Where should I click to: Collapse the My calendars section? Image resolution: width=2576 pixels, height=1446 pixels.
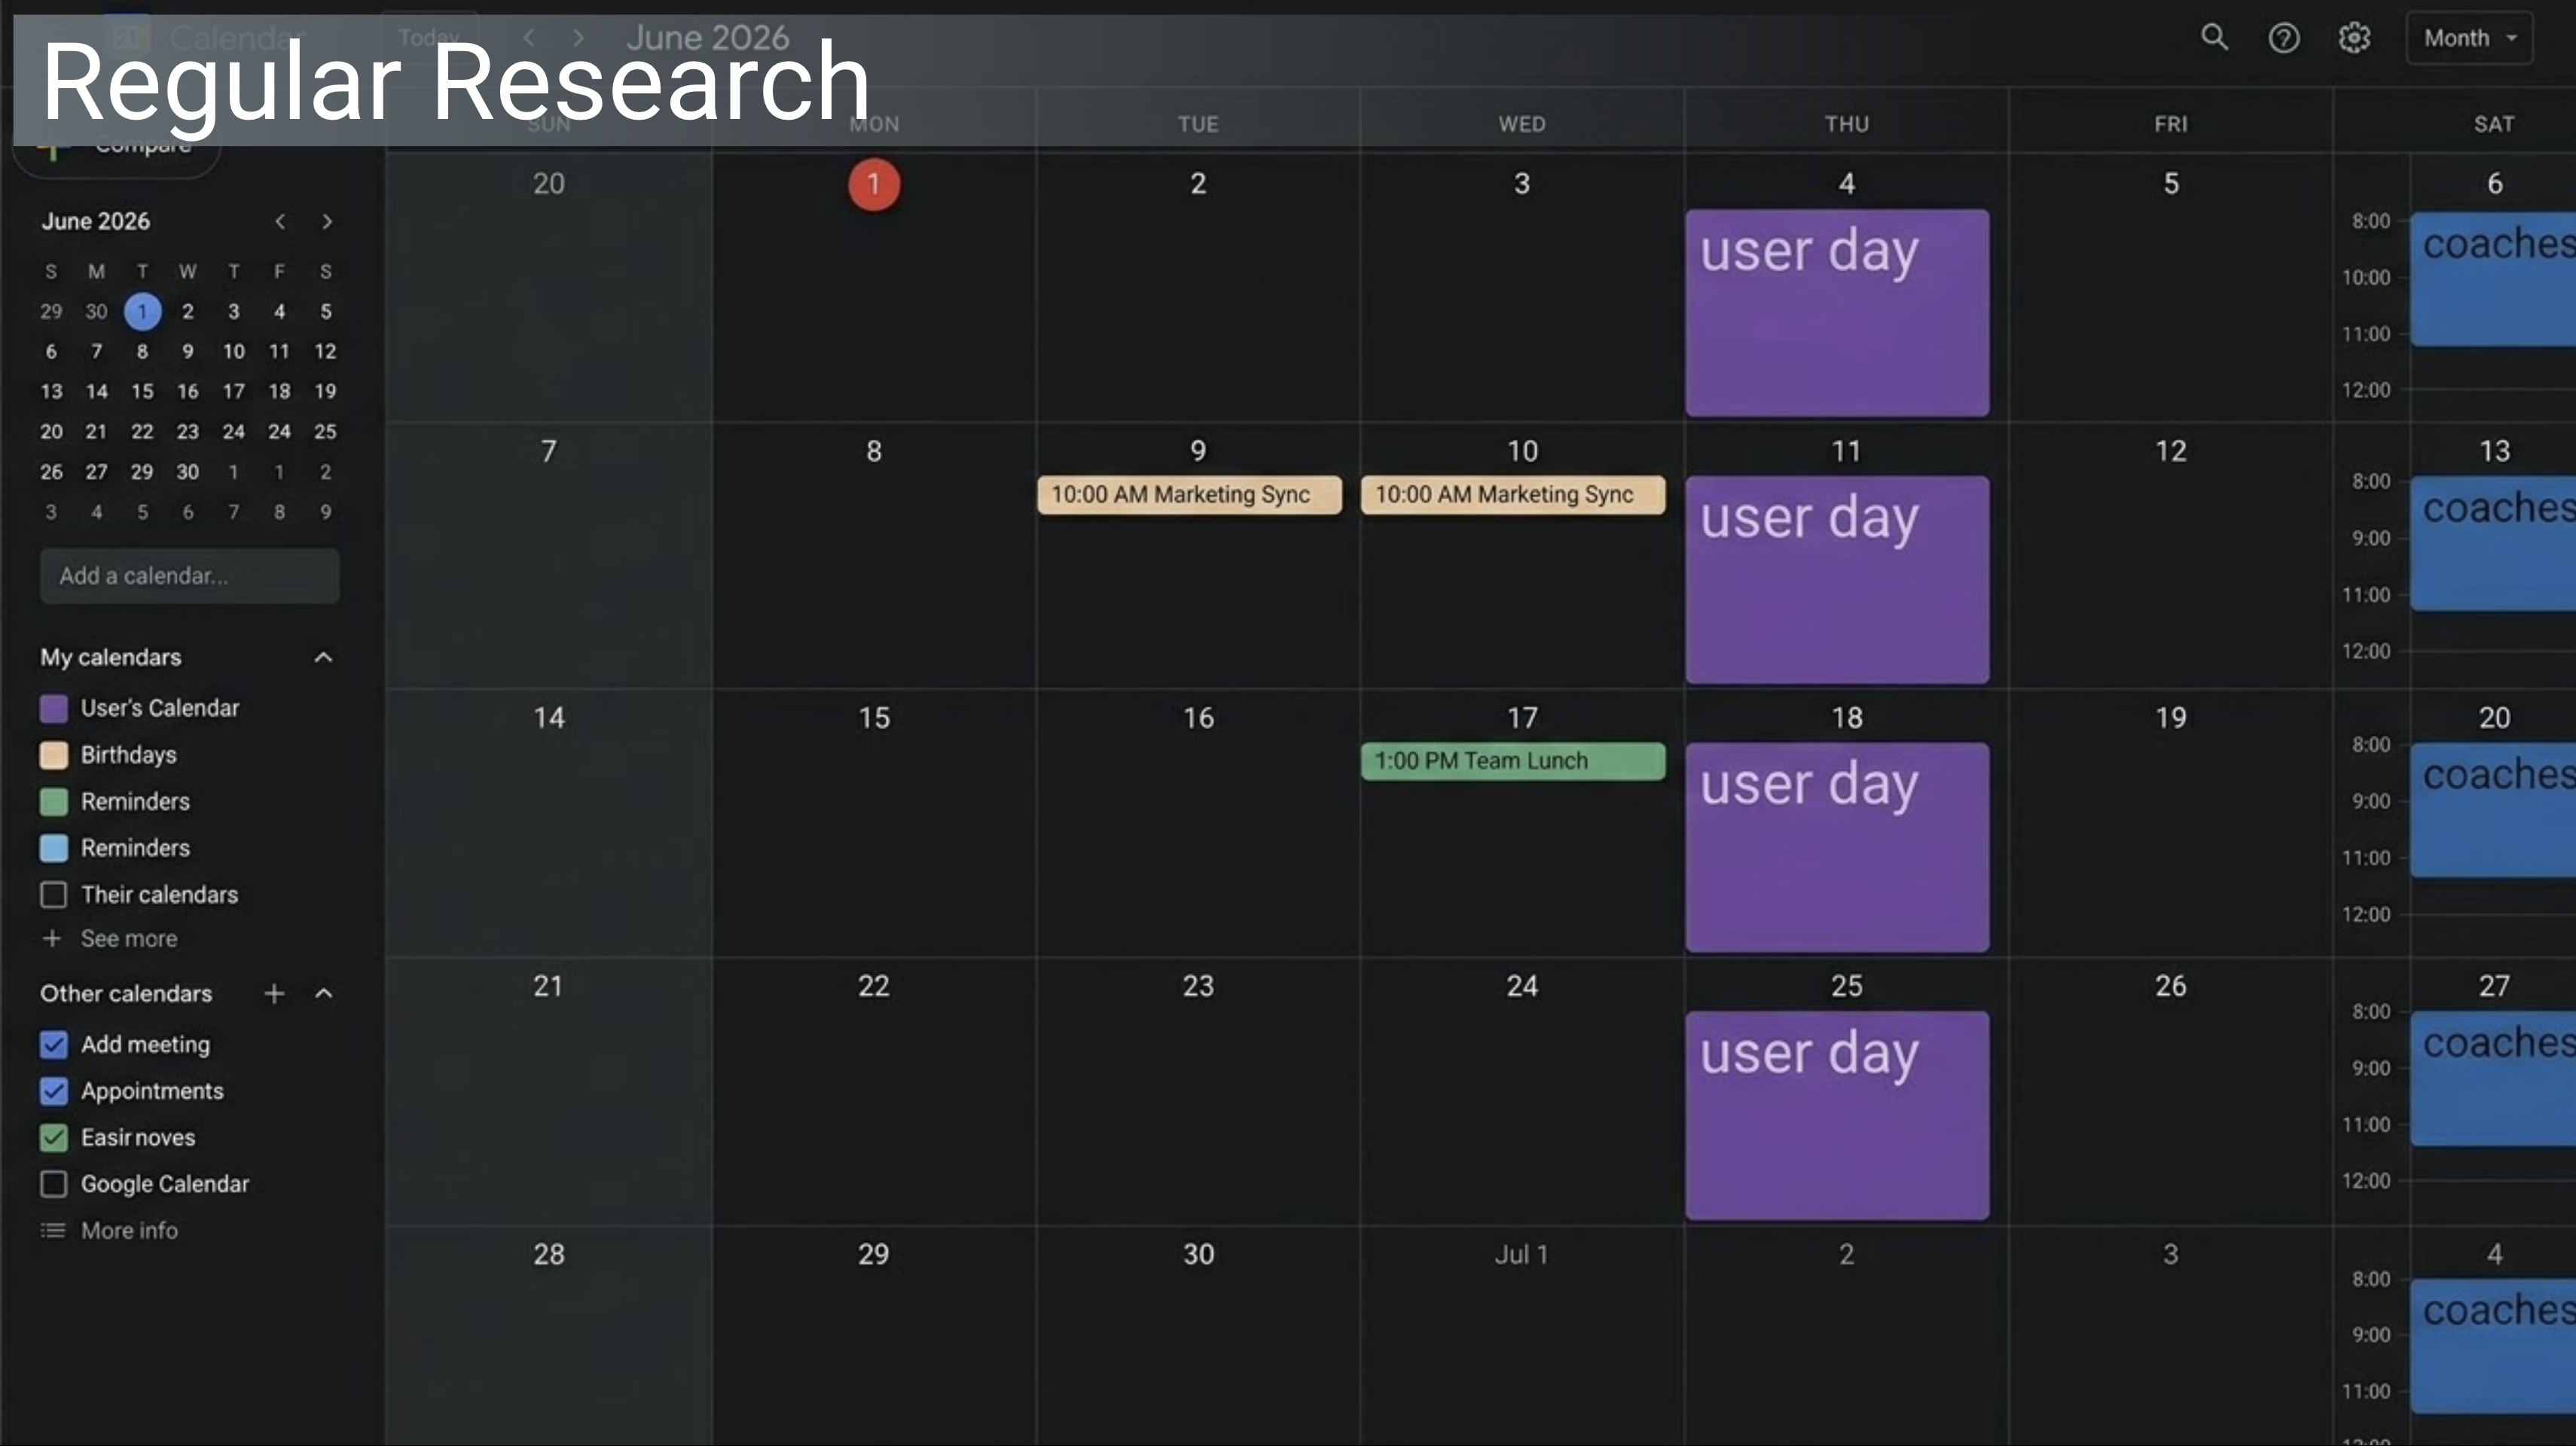(x=323, y=657)
